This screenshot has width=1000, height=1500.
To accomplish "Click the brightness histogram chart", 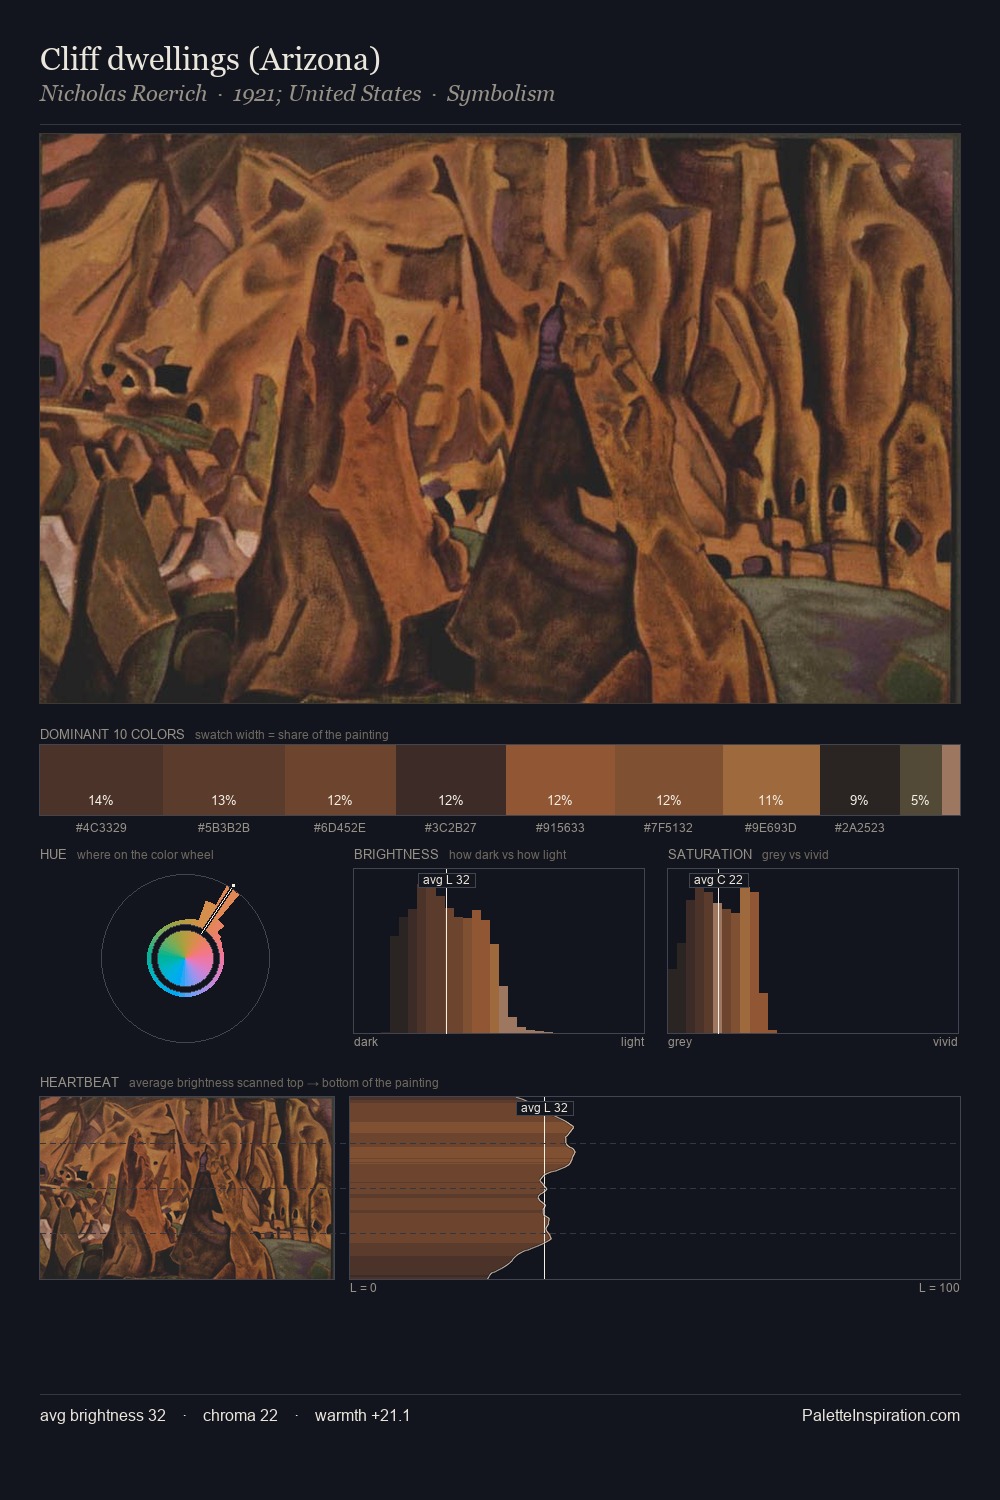I will (499, 951).
